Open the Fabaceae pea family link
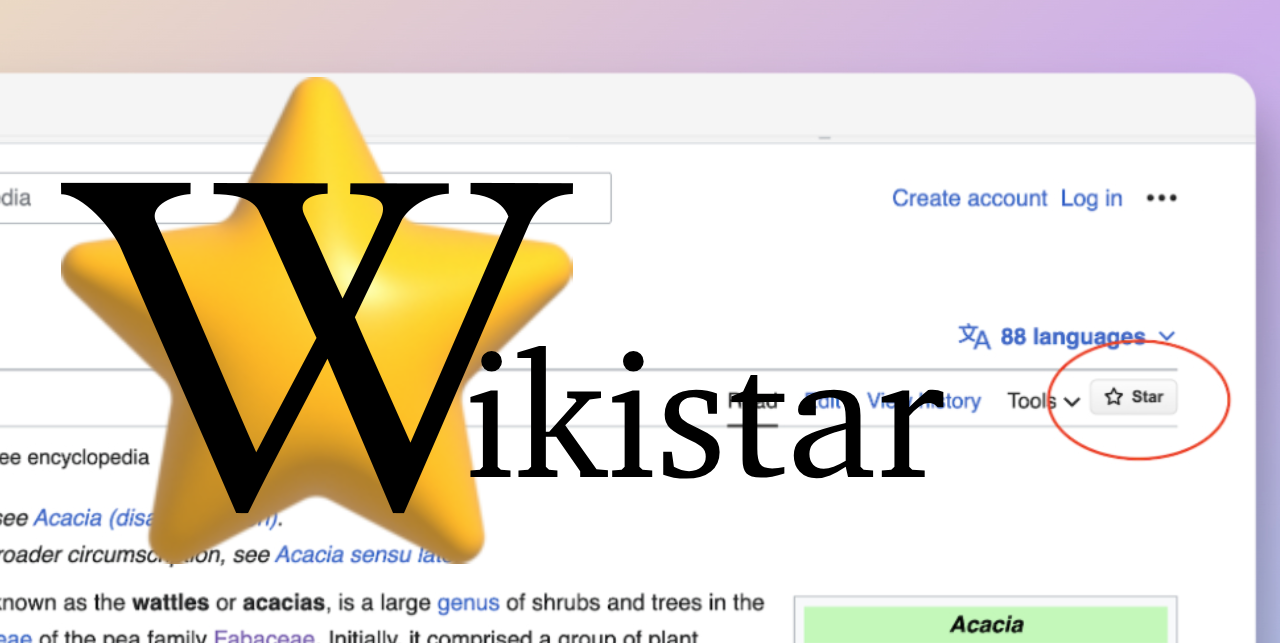The width and height of the screenshot is (1280, 643). point(264,636)
